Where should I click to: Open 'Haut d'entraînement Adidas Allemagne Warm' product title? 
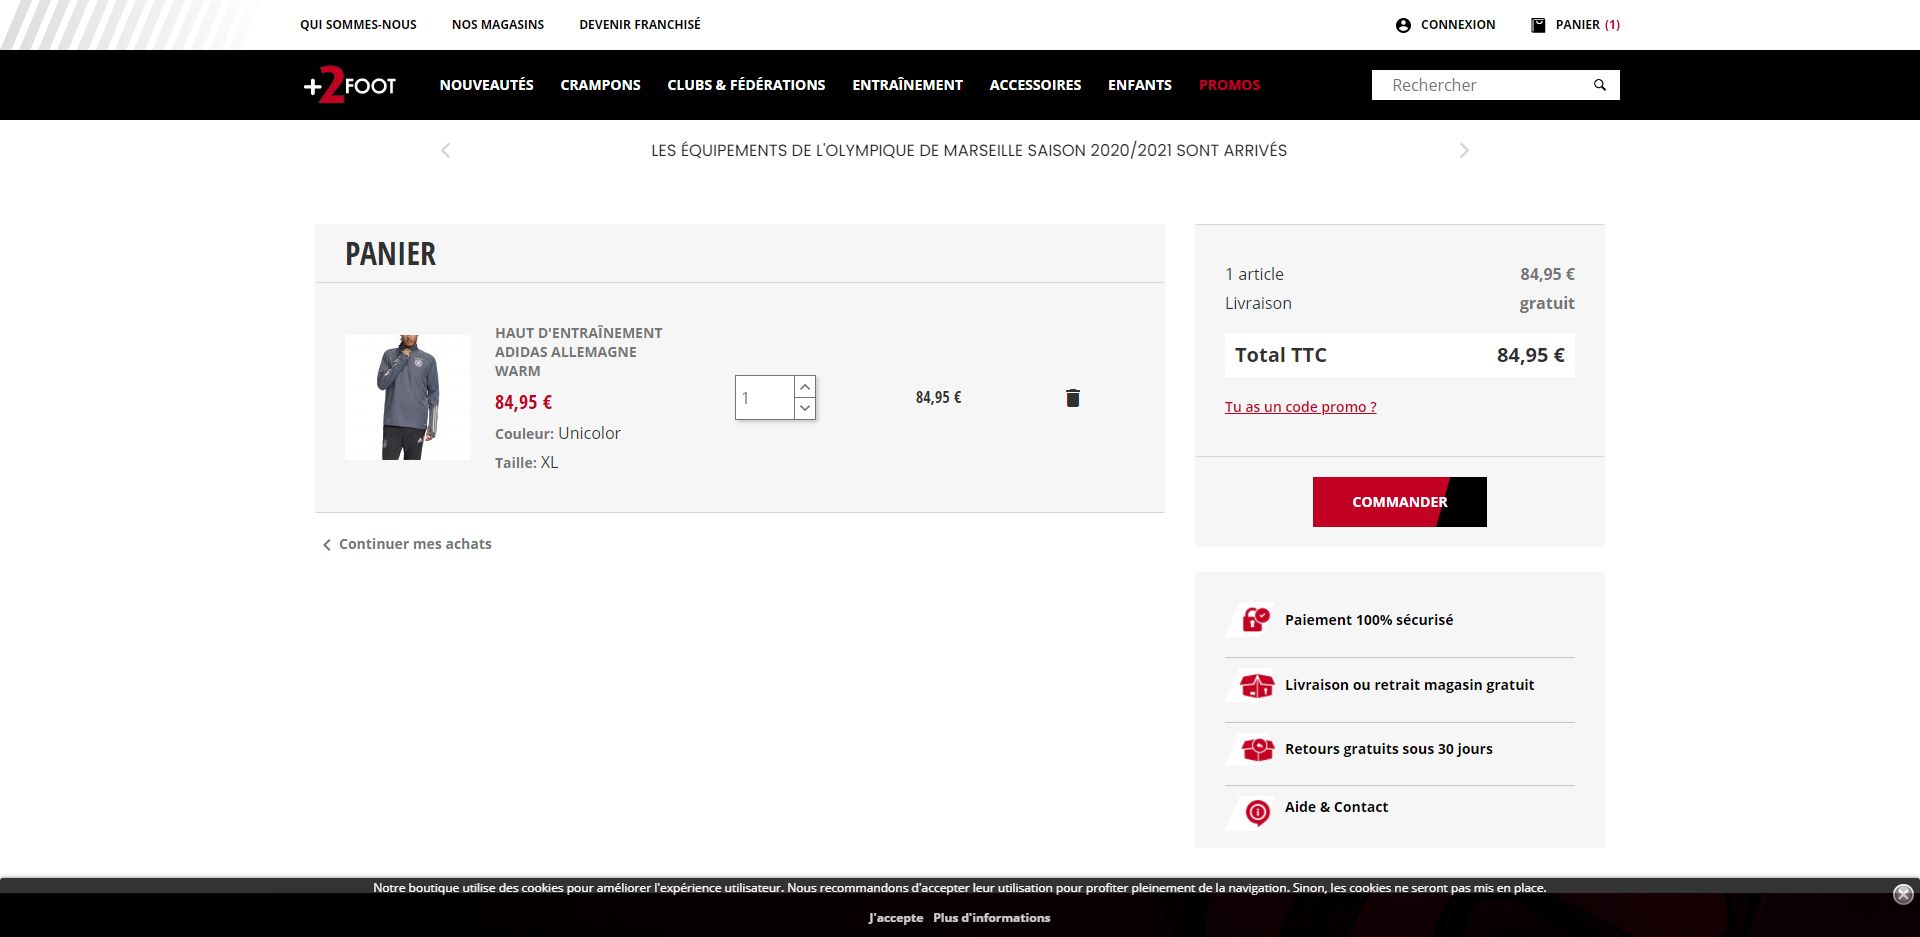coord(579,352)
